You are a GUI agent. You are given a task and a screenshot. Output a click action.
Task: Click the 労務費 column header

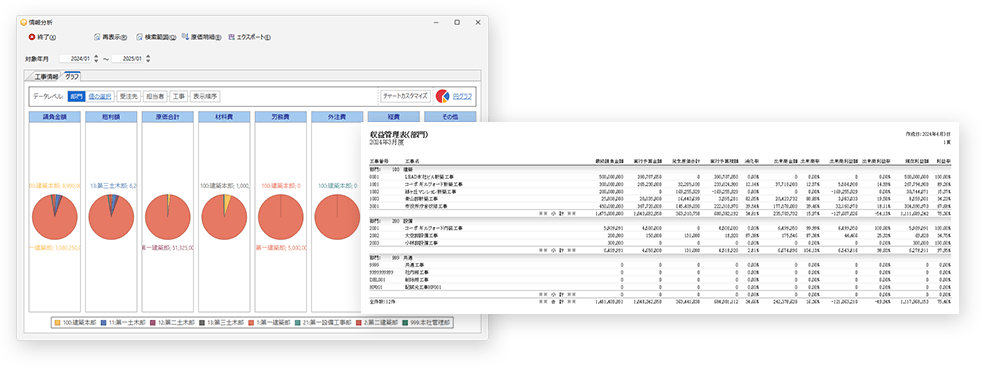[x=280, y=117]
